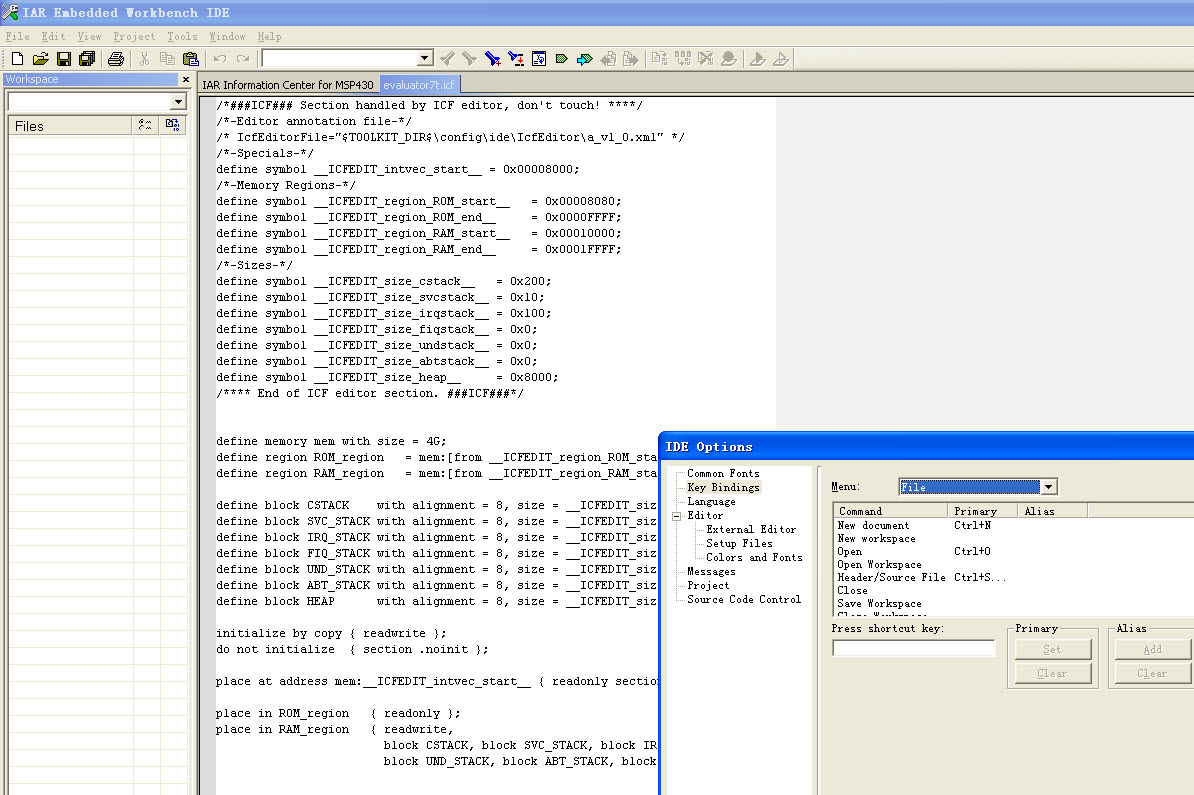Click Debug without Downloading icon
1194x795 pixels.
pos(781,59)
